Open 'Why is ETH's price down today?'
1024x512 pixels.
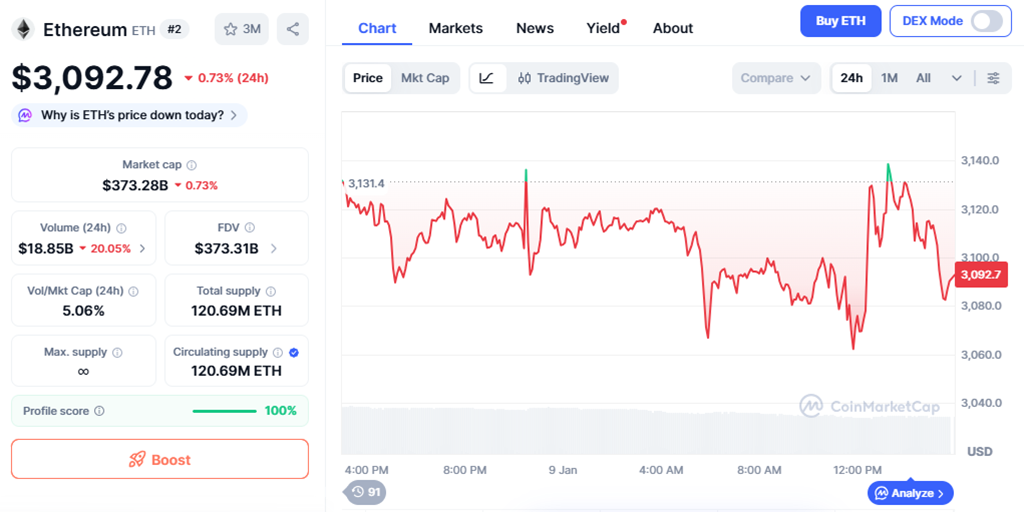131,115
